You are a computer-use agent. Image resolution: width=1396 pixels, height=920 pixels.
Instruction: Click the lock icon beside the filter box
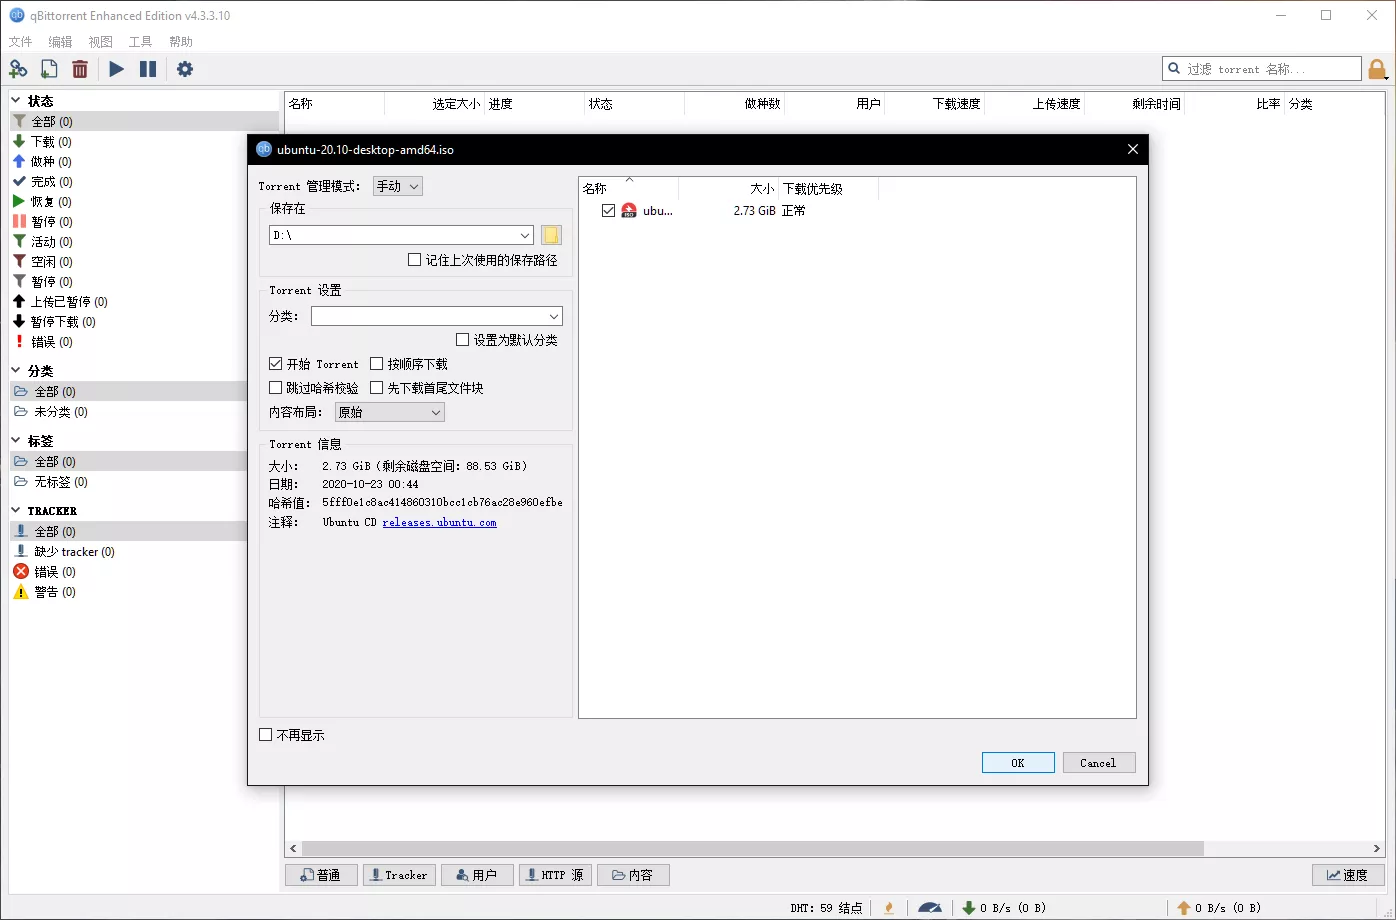pos(1377,69)
